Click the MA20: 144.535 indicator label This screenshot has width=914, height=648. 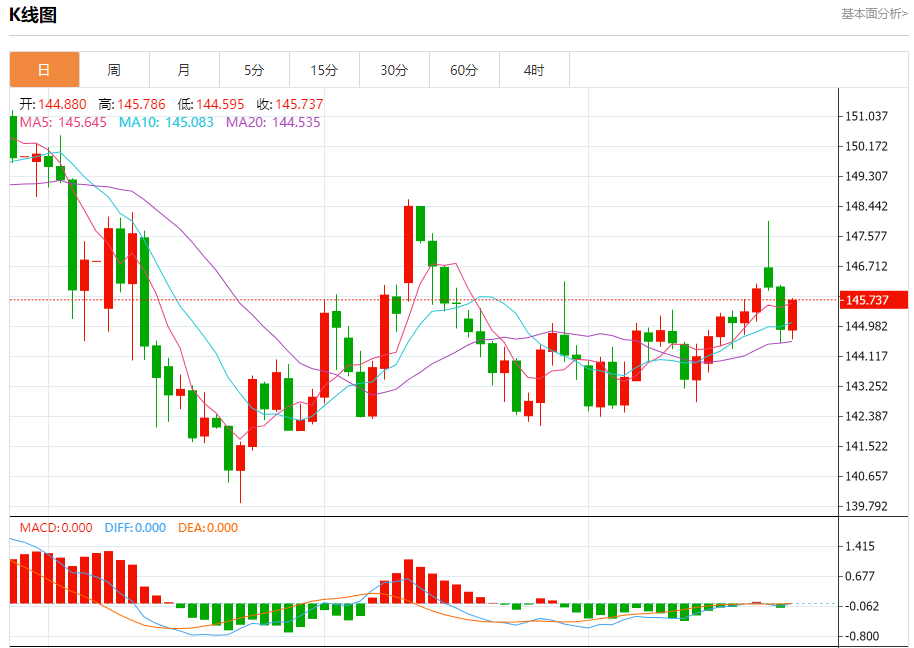pyautogui.click(x=273, y=122)
